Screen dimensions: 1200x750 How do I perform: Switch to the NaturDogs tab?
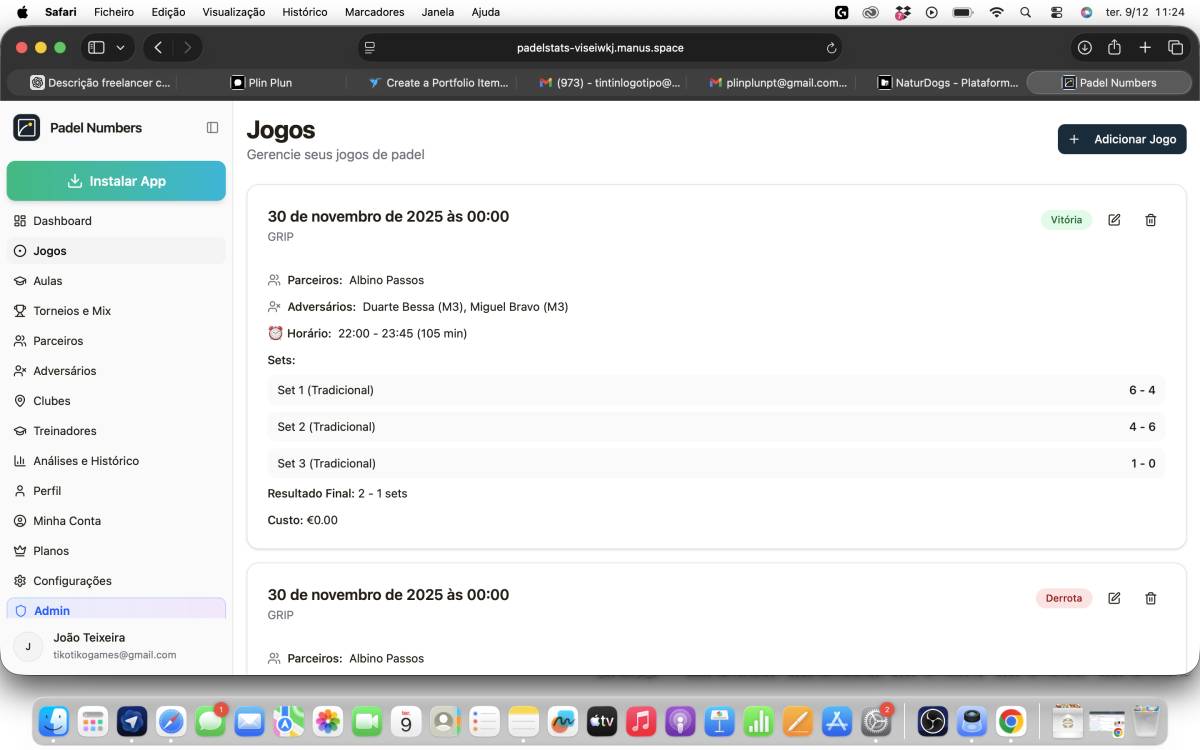[x=946, y=83]
